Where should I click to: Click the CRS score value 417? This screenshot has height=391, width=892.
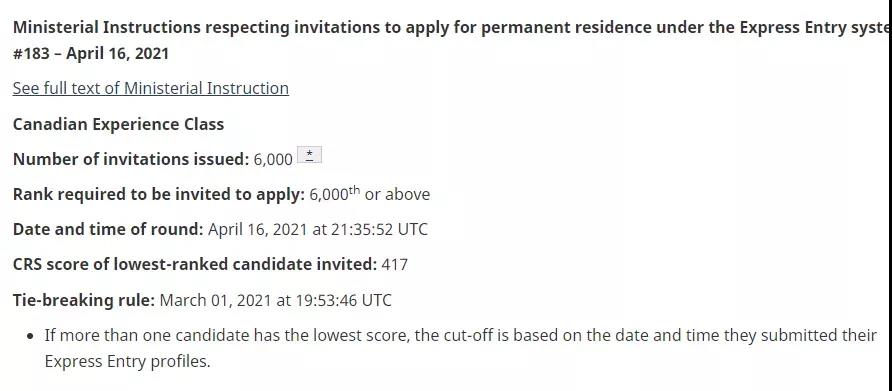(x=394, y=265)
